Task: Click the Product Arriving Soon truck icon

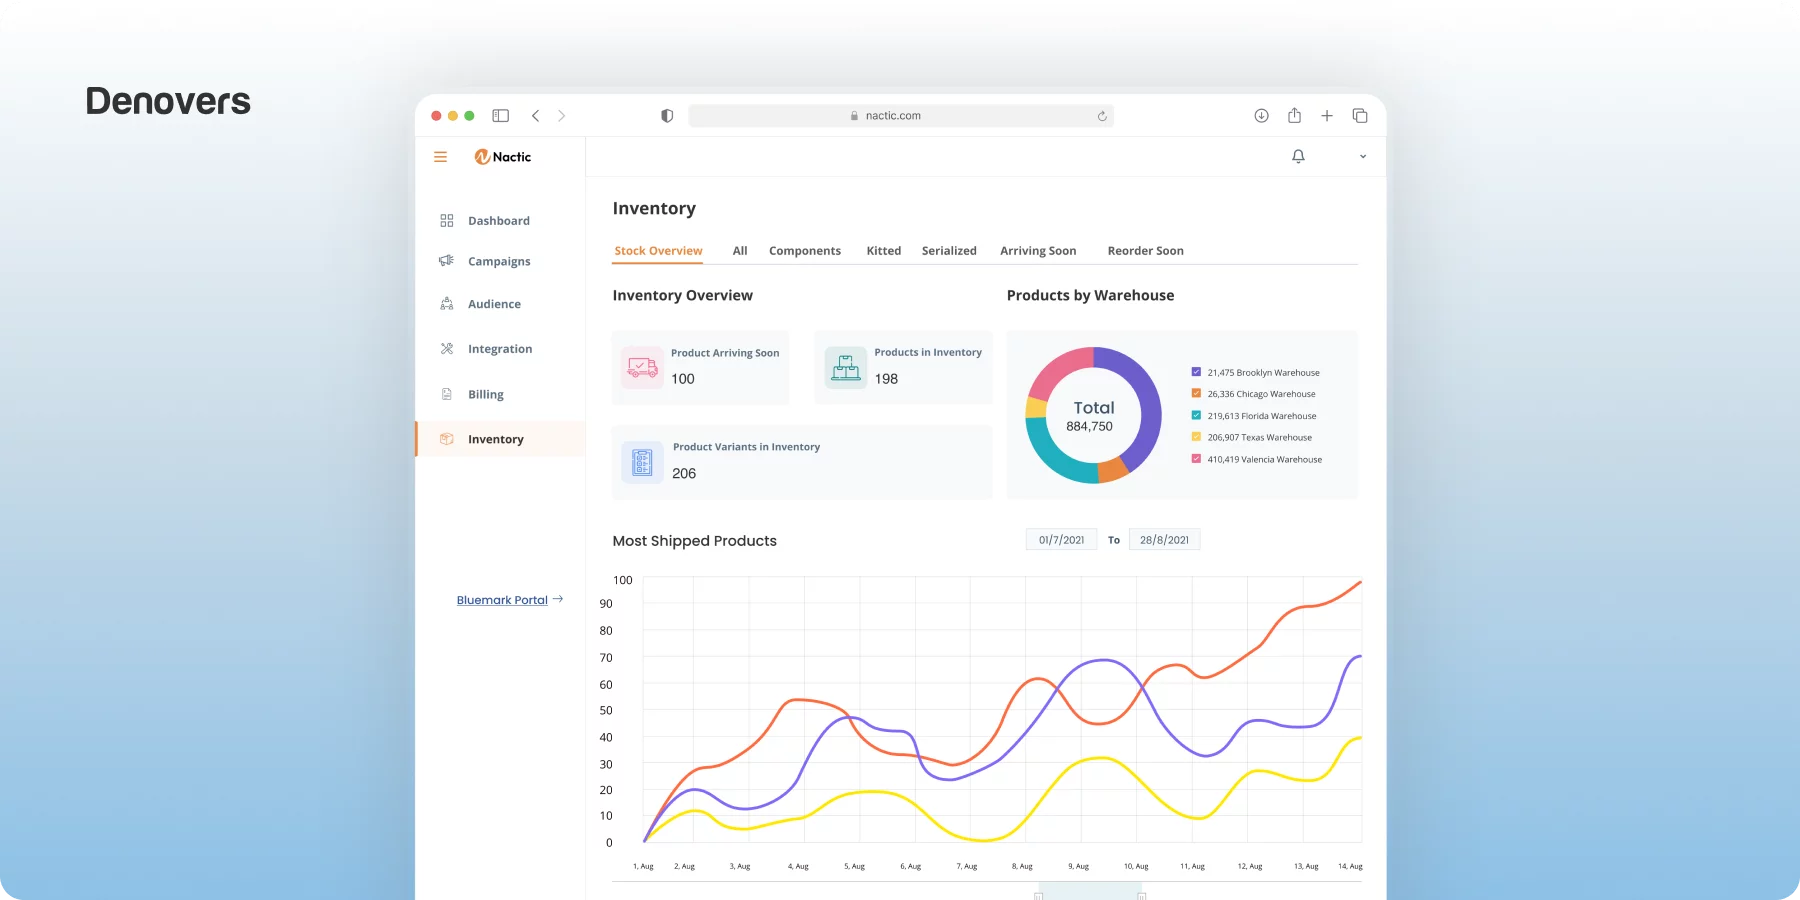Action: pos(642,367)
